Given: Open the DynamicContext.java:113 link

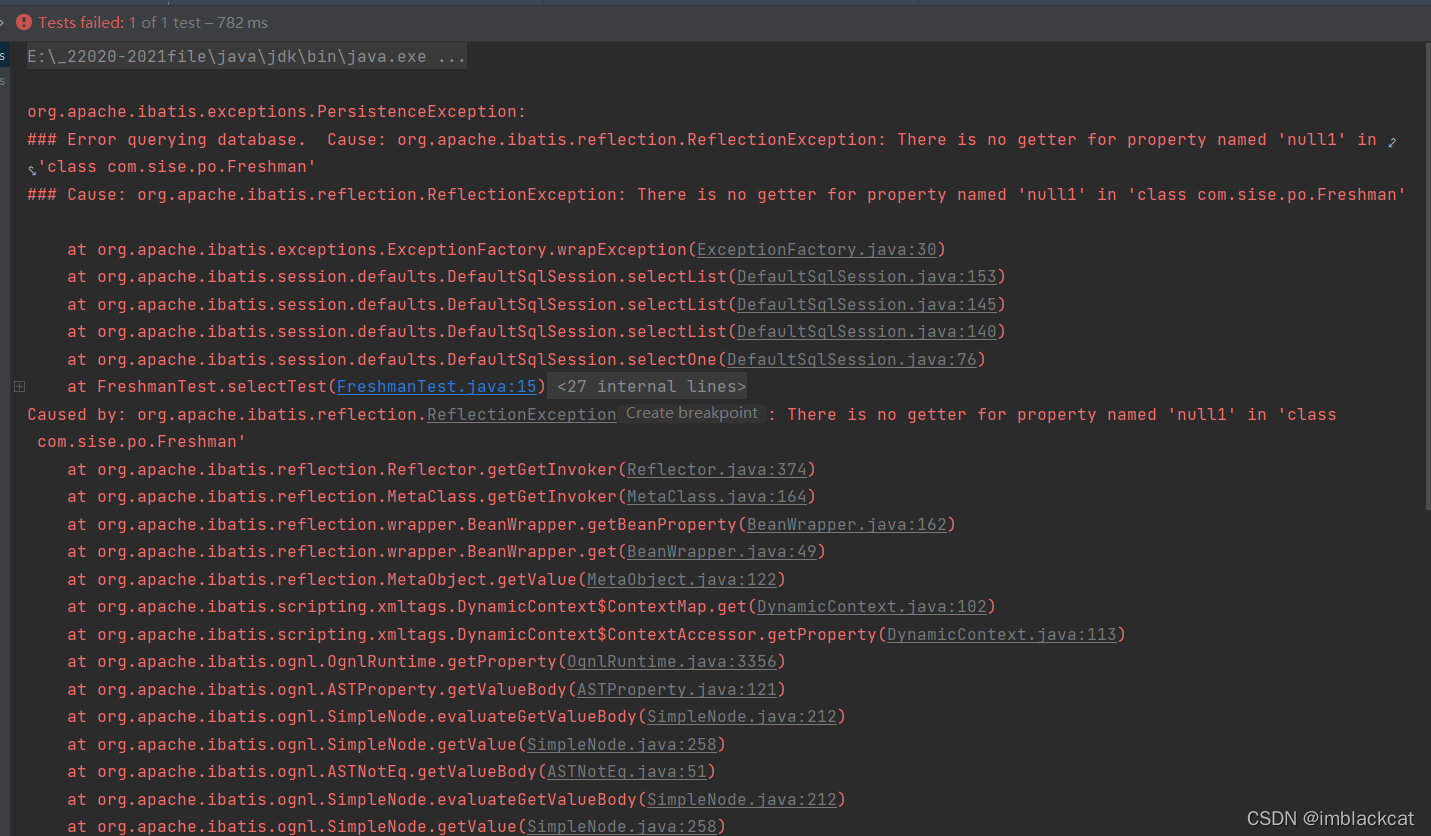Looking at the screenshot, I should coord(1001,634).
